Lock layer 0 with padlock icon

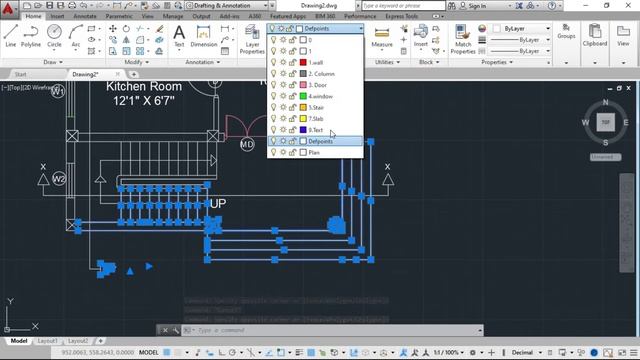coord(292,40)
